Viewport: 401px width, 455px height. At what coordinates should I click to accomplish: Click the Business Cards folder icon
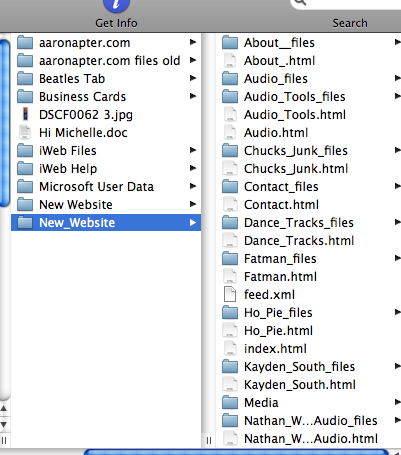(x=25, y=97)
